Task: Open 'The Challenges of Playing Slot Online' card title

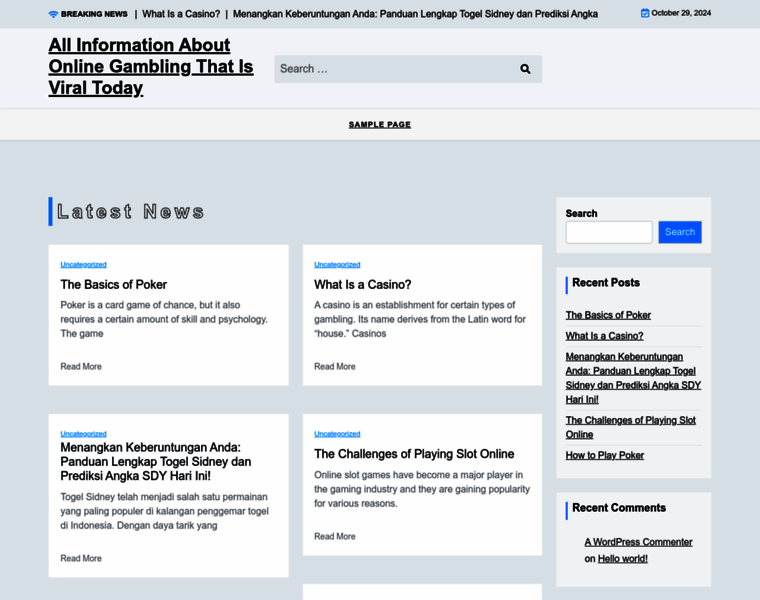Action: click(x=414, y=454)
